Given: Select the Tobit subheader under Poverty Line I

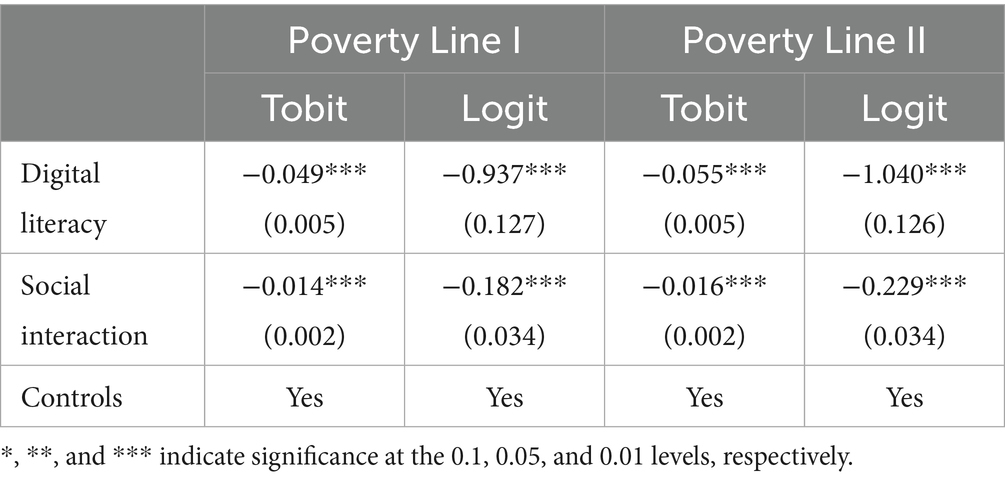Looking at the screenshot, I should tap(305, 107).
